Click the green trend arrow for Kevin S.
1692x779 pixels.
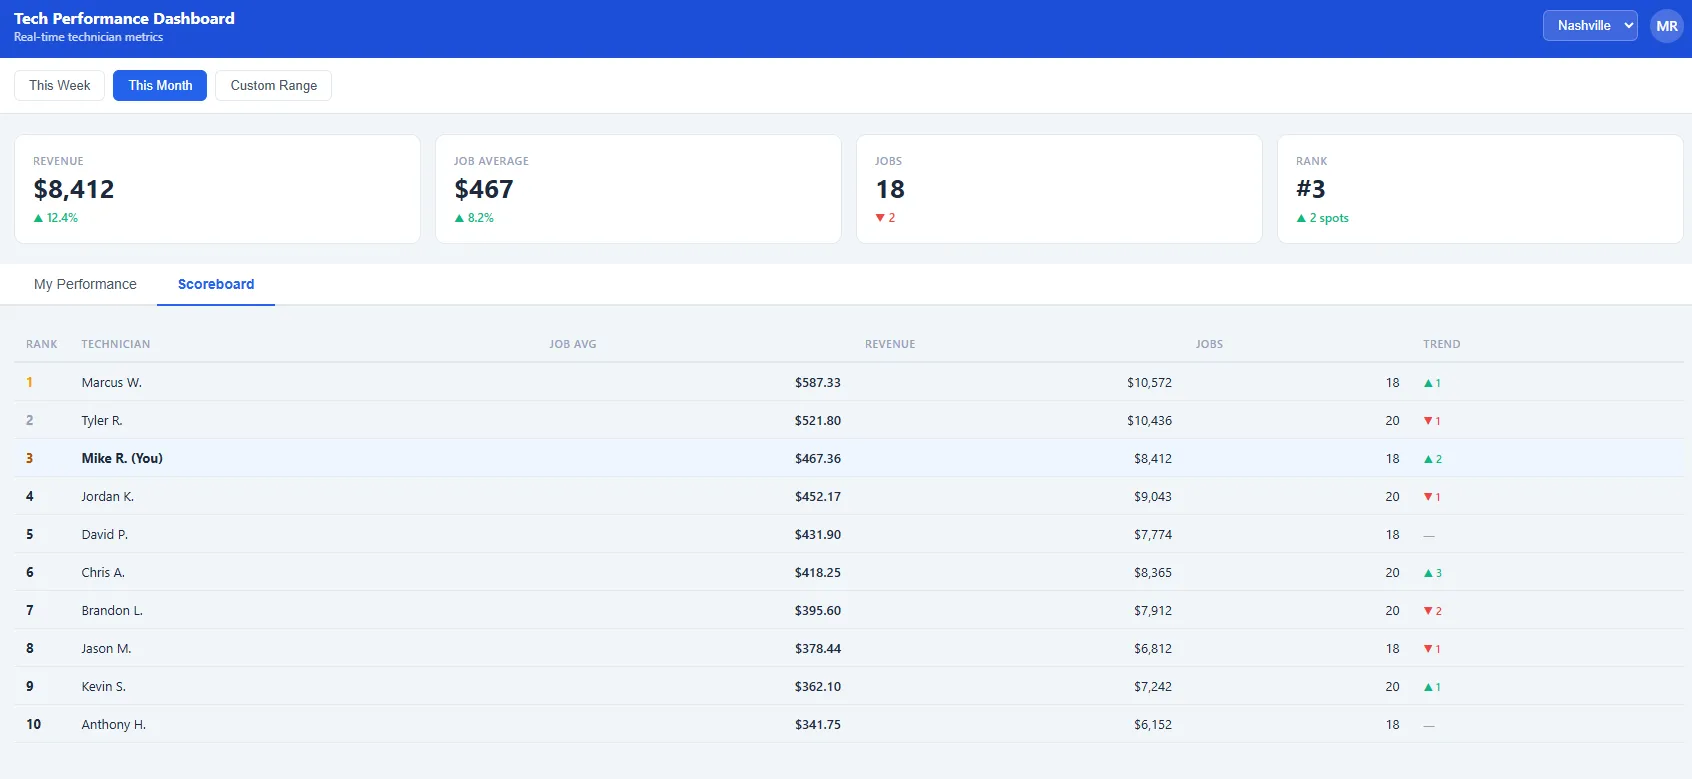[1429, 687]
